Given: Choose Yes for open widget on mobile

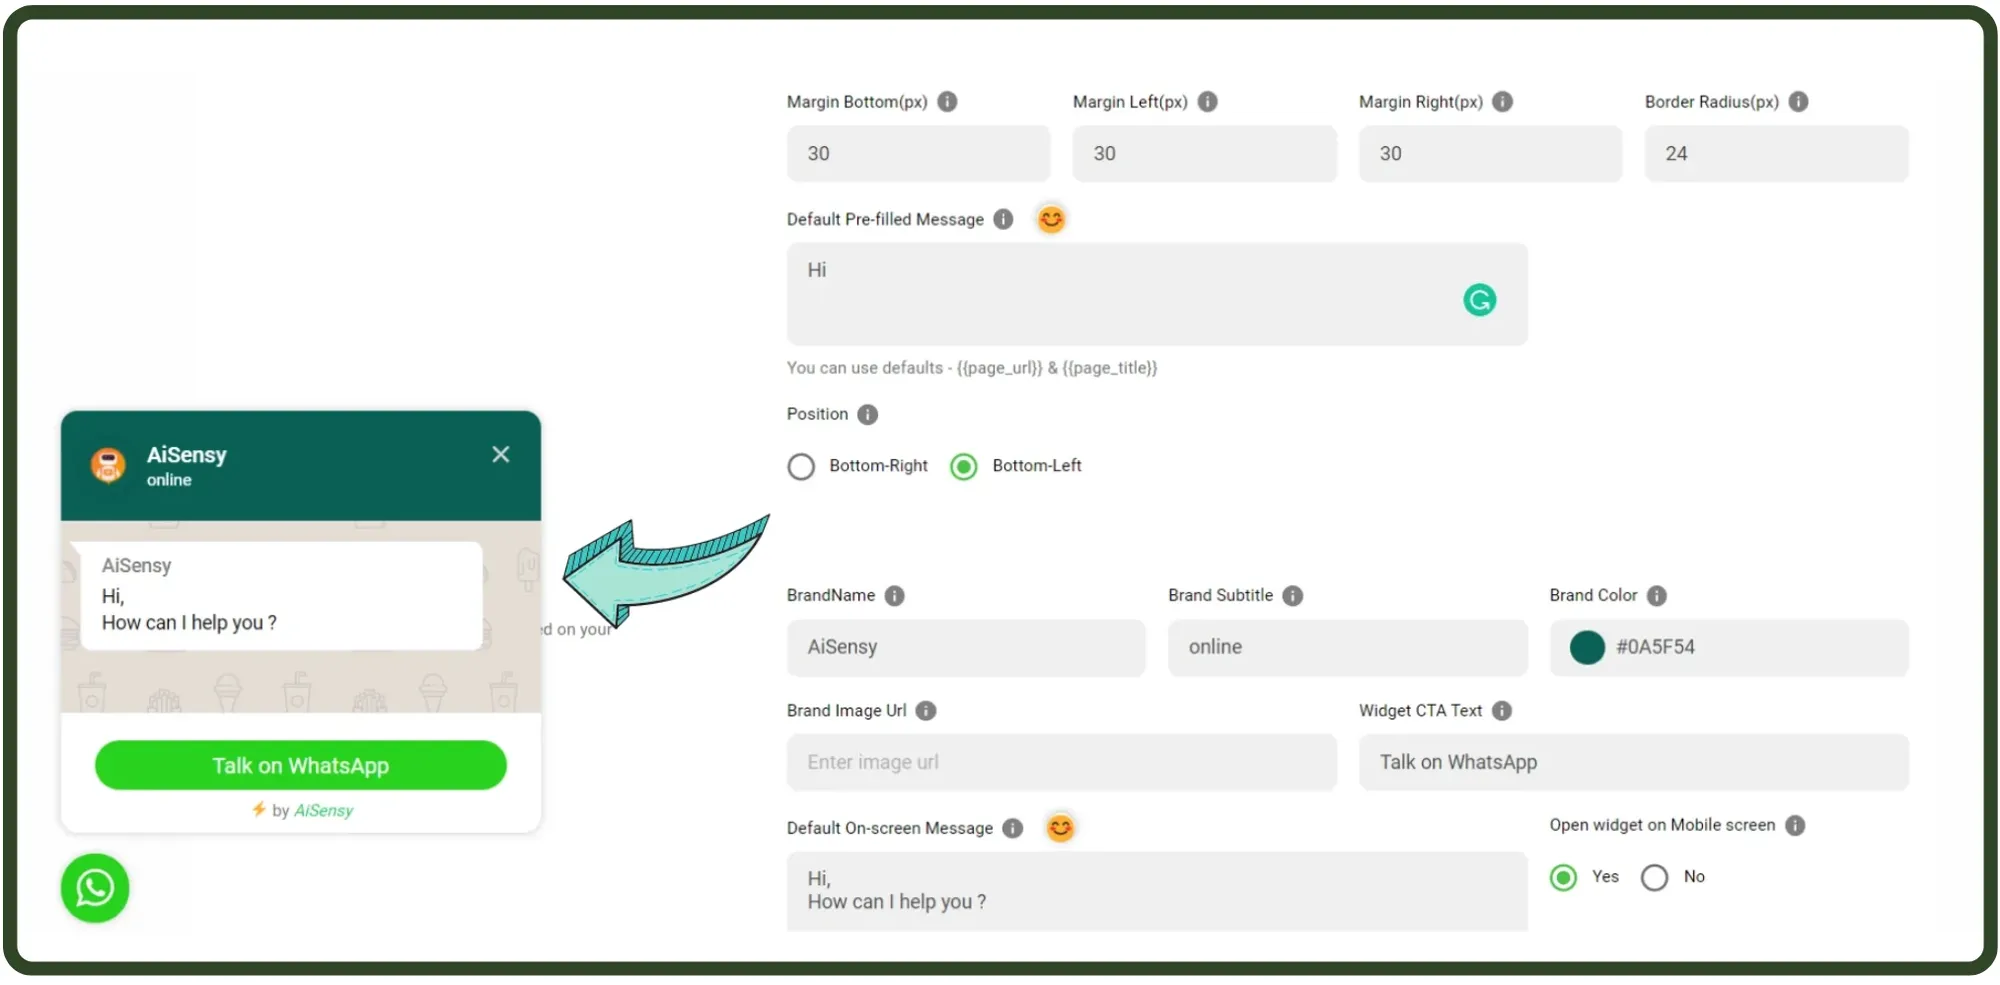Looking at the screenshot, I should pos(1564,878).
